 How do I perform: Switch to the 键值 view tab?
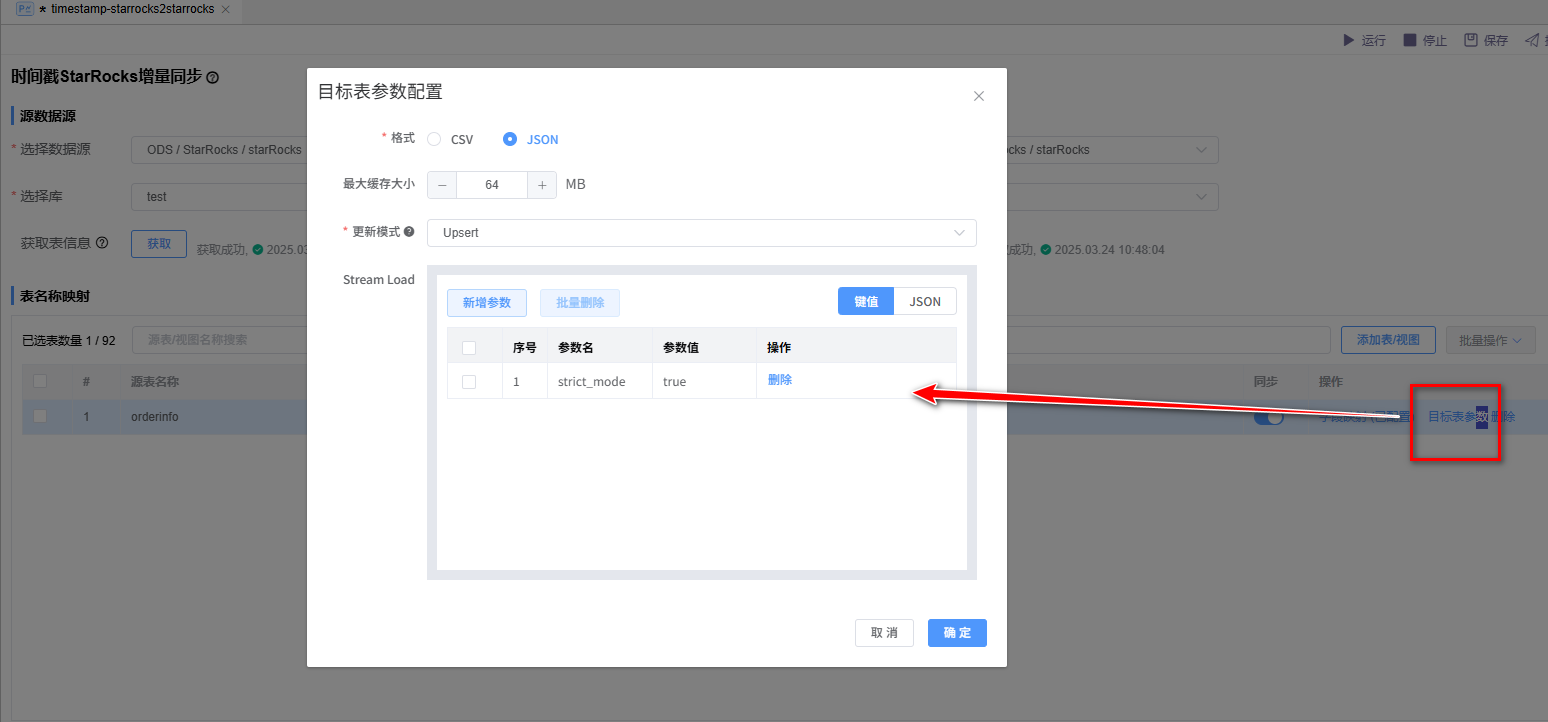pos(866,301)
